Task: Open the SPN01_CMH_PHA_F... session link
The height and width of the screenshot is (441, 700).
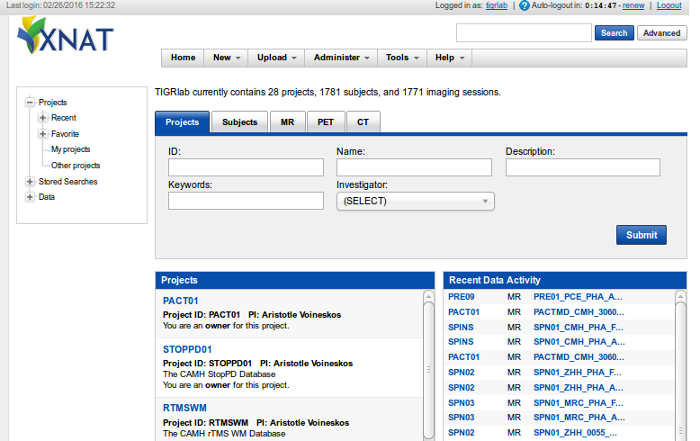Action: coord(578,327)
